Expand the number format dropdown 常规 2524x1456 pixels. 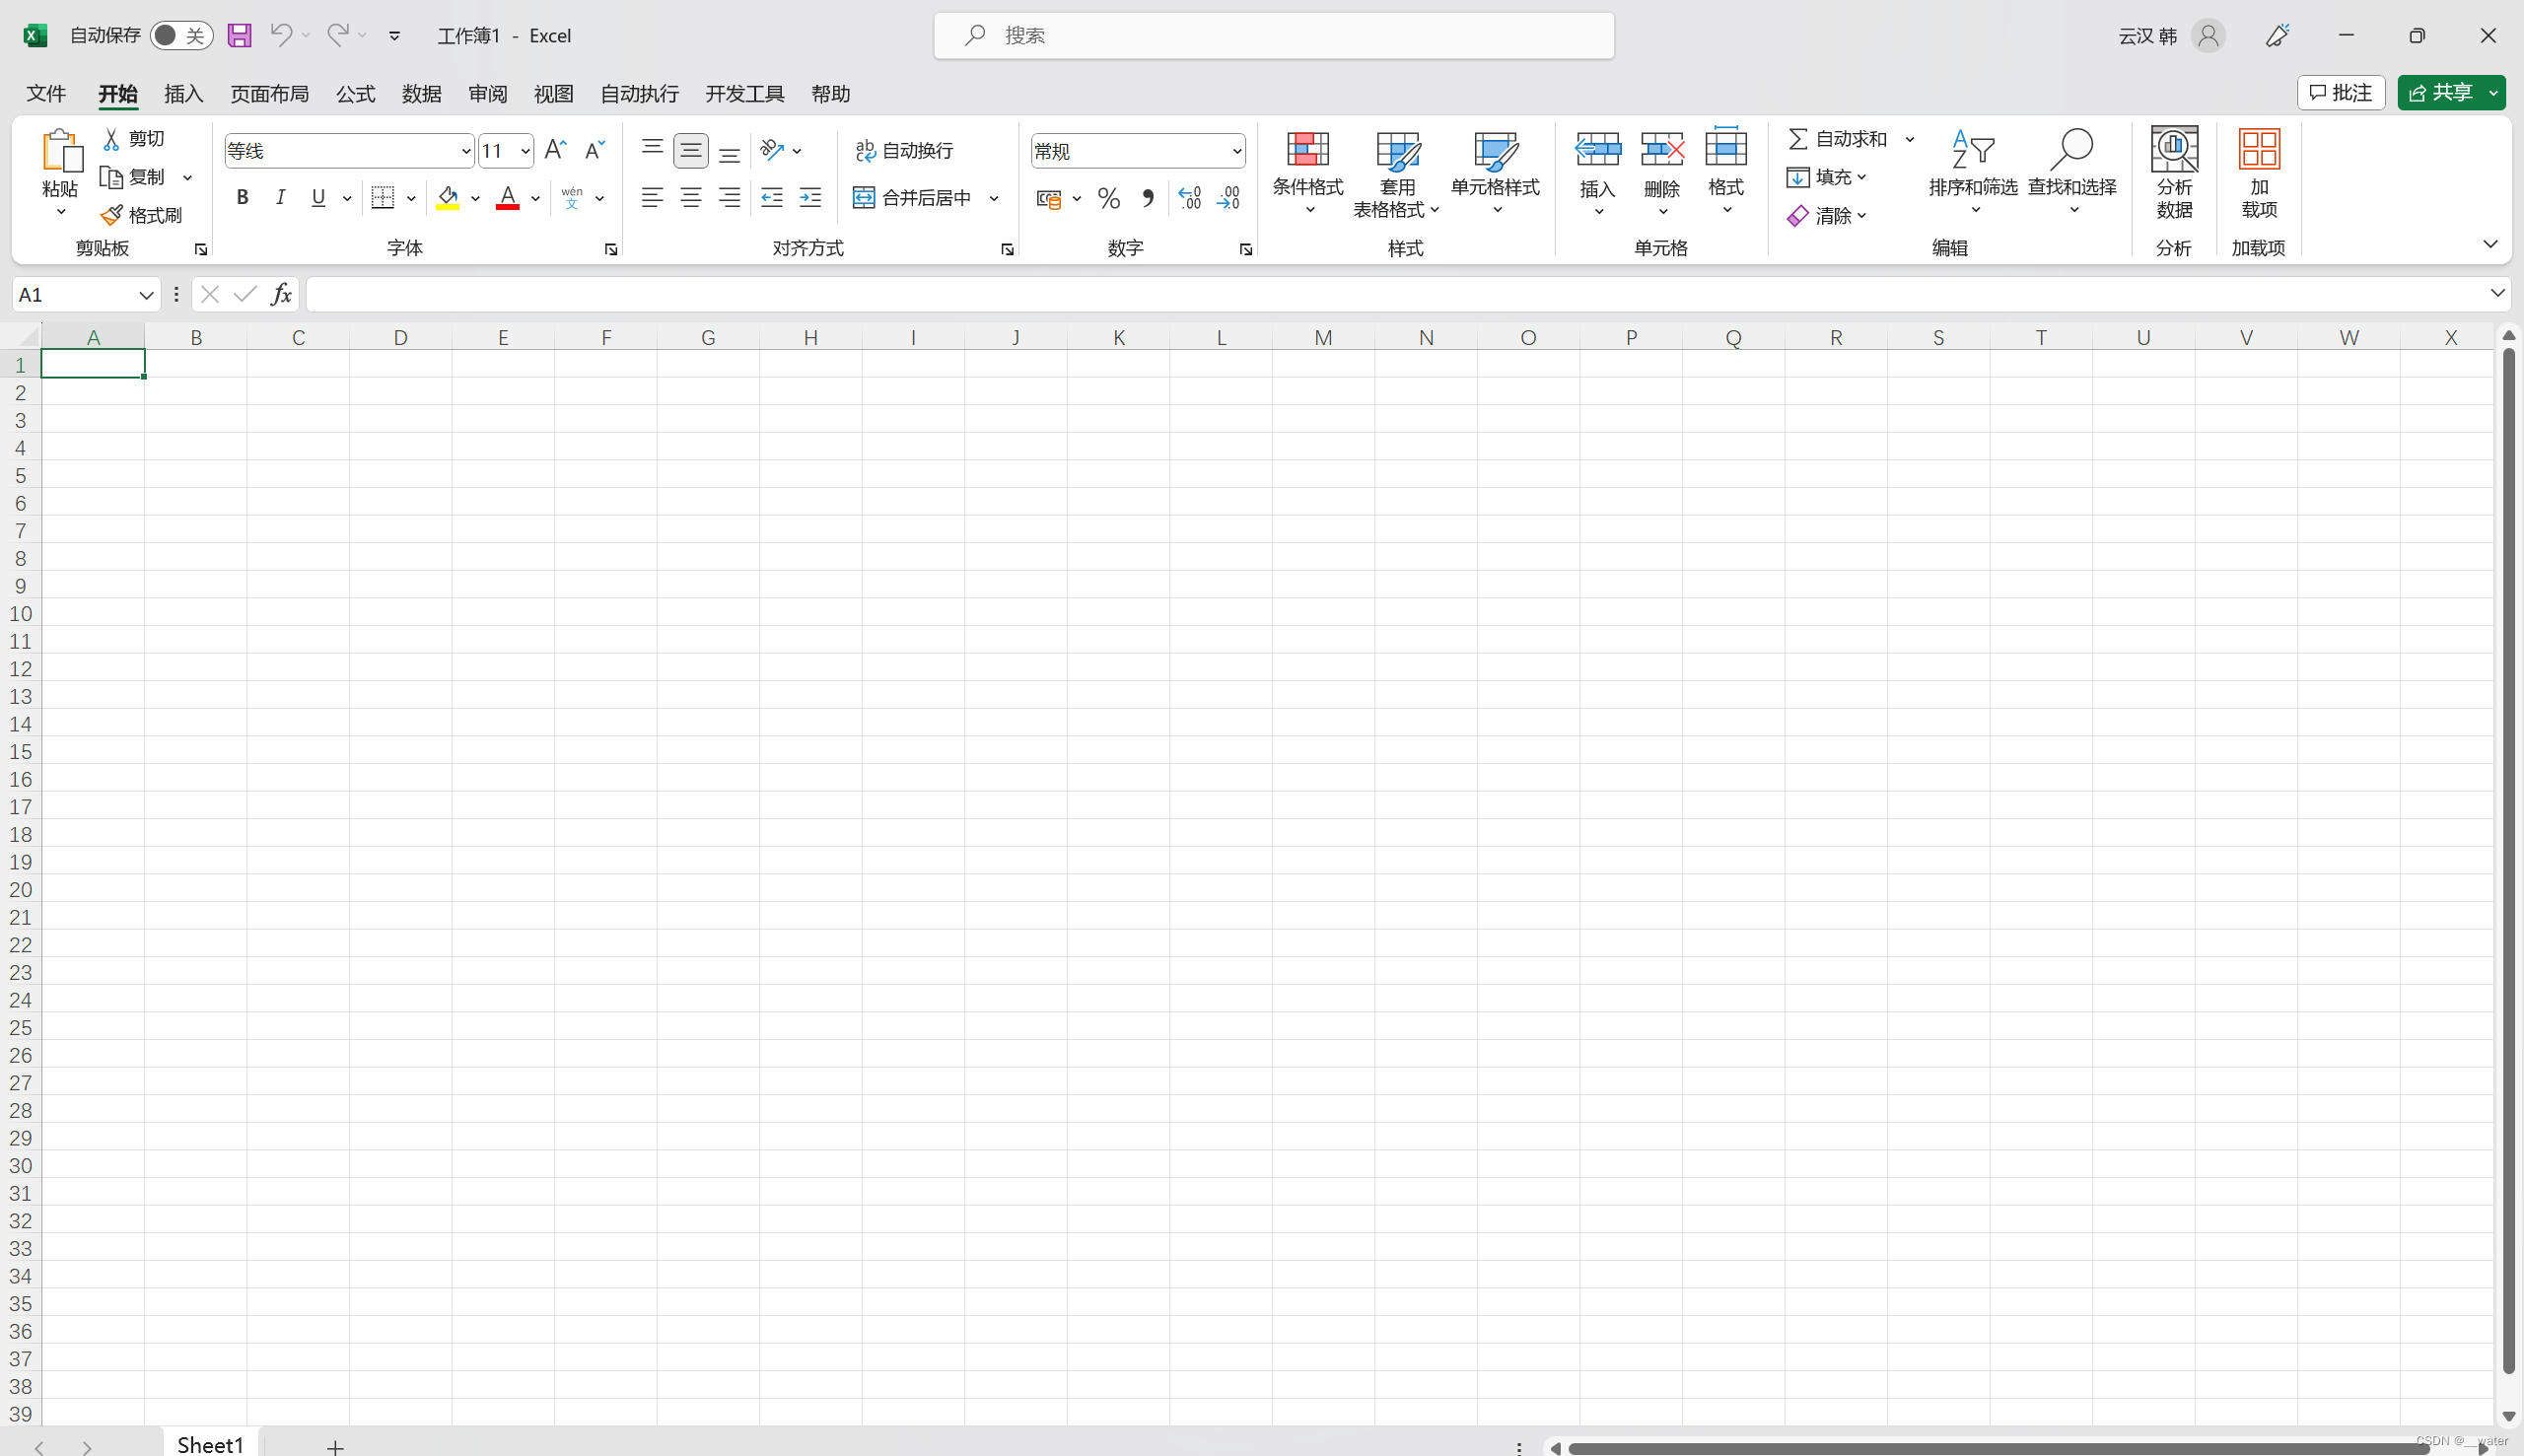1236,151
